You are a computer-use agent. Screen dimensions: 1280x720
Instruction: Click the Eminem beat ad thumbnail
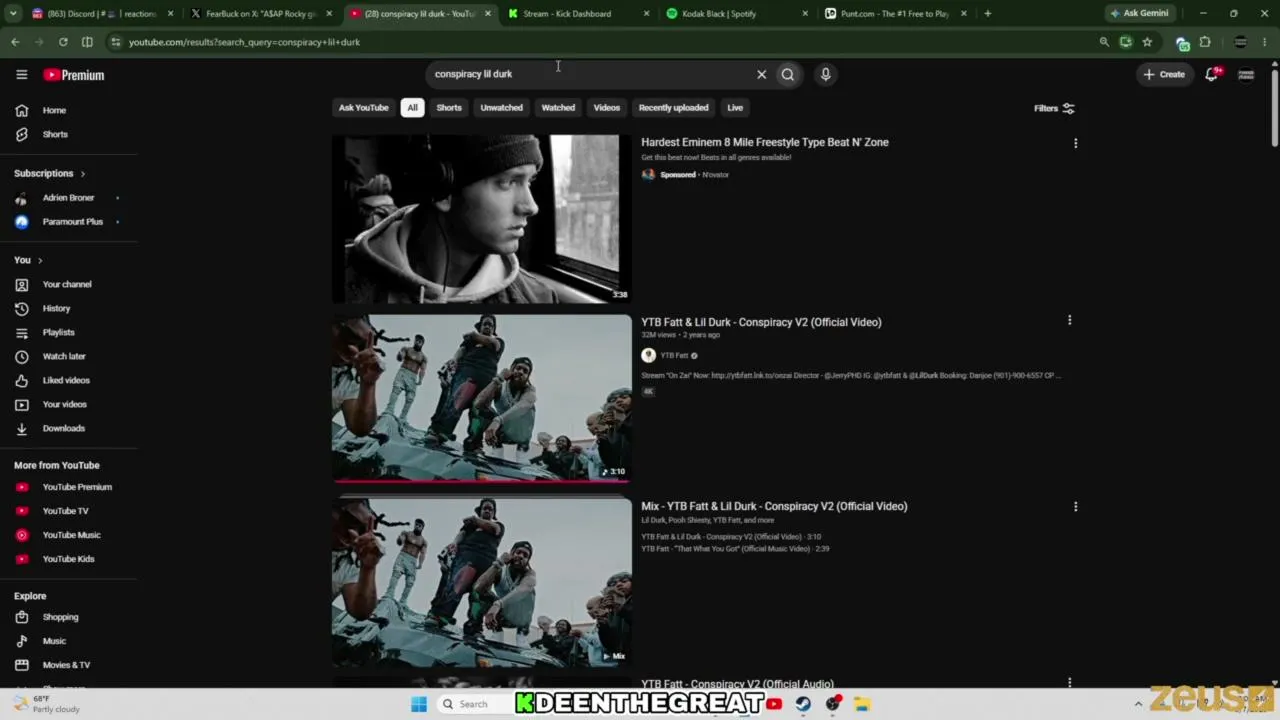pyautogui.click(x=482, y=219)
